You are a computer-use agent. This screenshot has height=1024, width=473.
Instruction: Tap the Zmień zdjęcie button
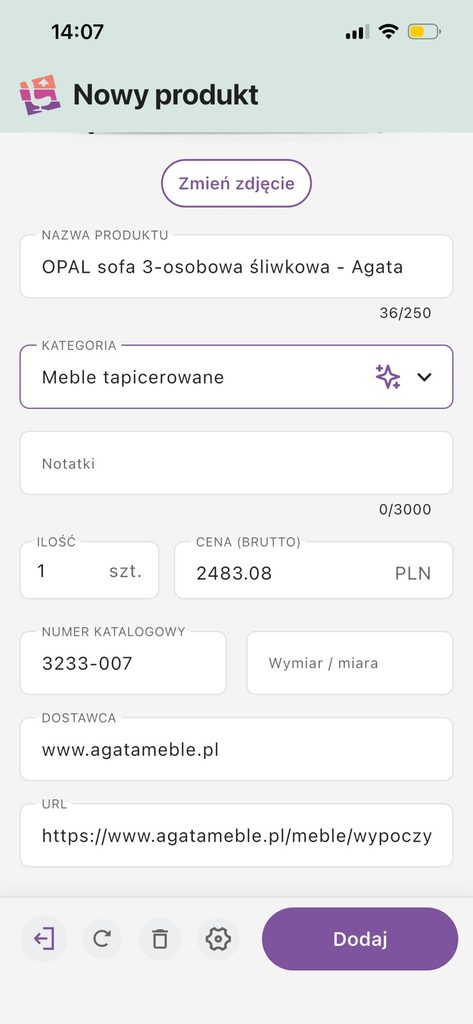tap(236, 183)
